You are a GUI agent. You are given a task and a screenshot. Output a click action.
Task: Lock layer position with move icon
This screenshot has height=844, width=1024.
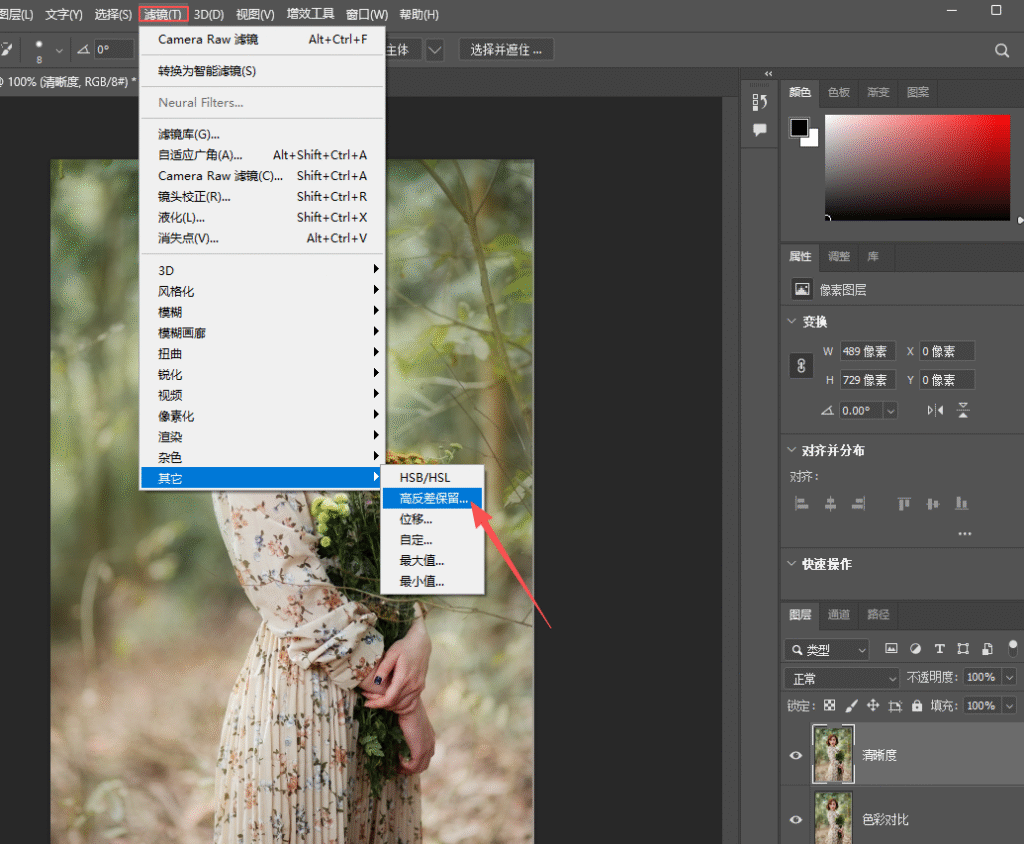(x=873, y=706)
